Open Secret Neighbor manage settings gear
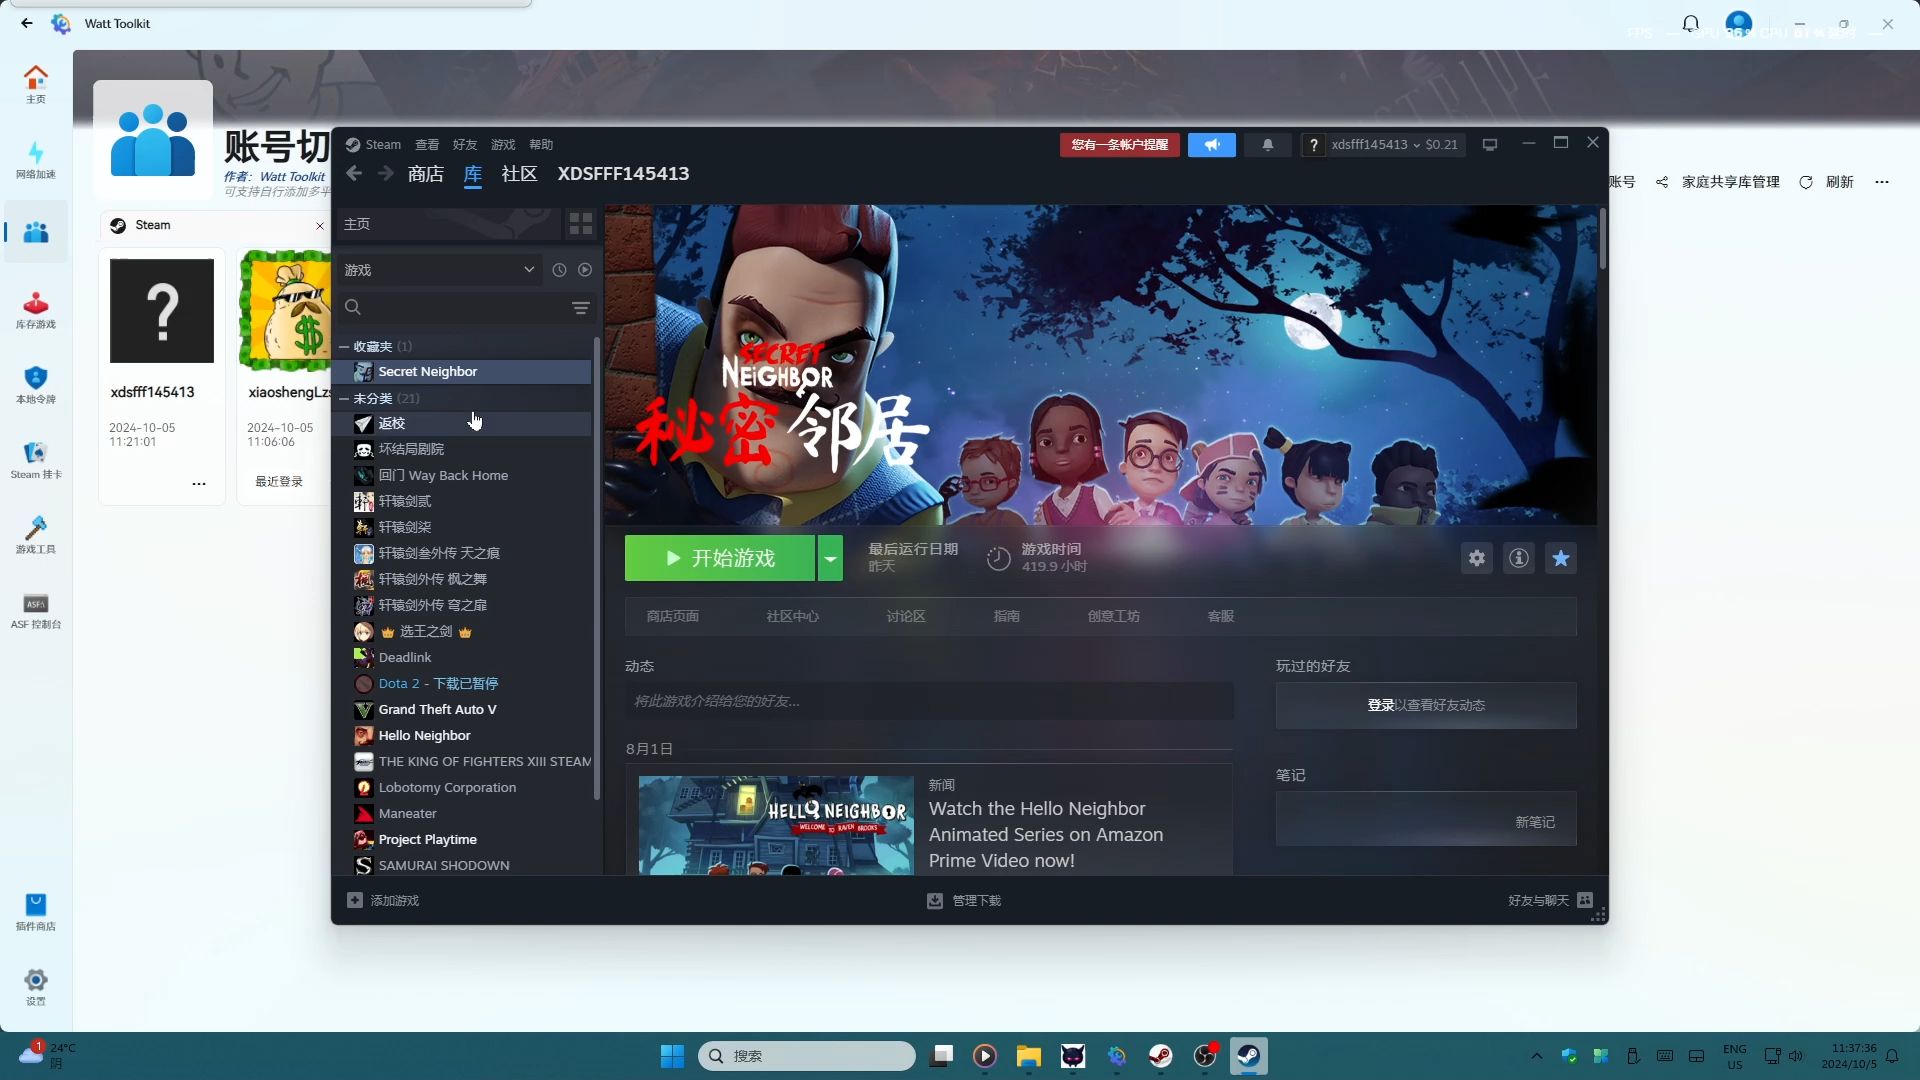Image resolution: width=1920 pixels, height=1080 pixels. [x=1477, y=558]
